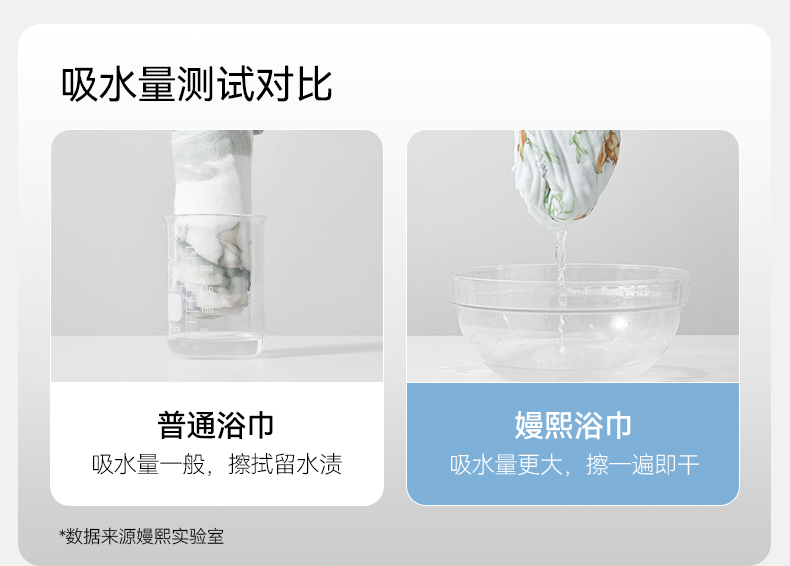Click the glass bowl in right photo

(x=569, y=321)
